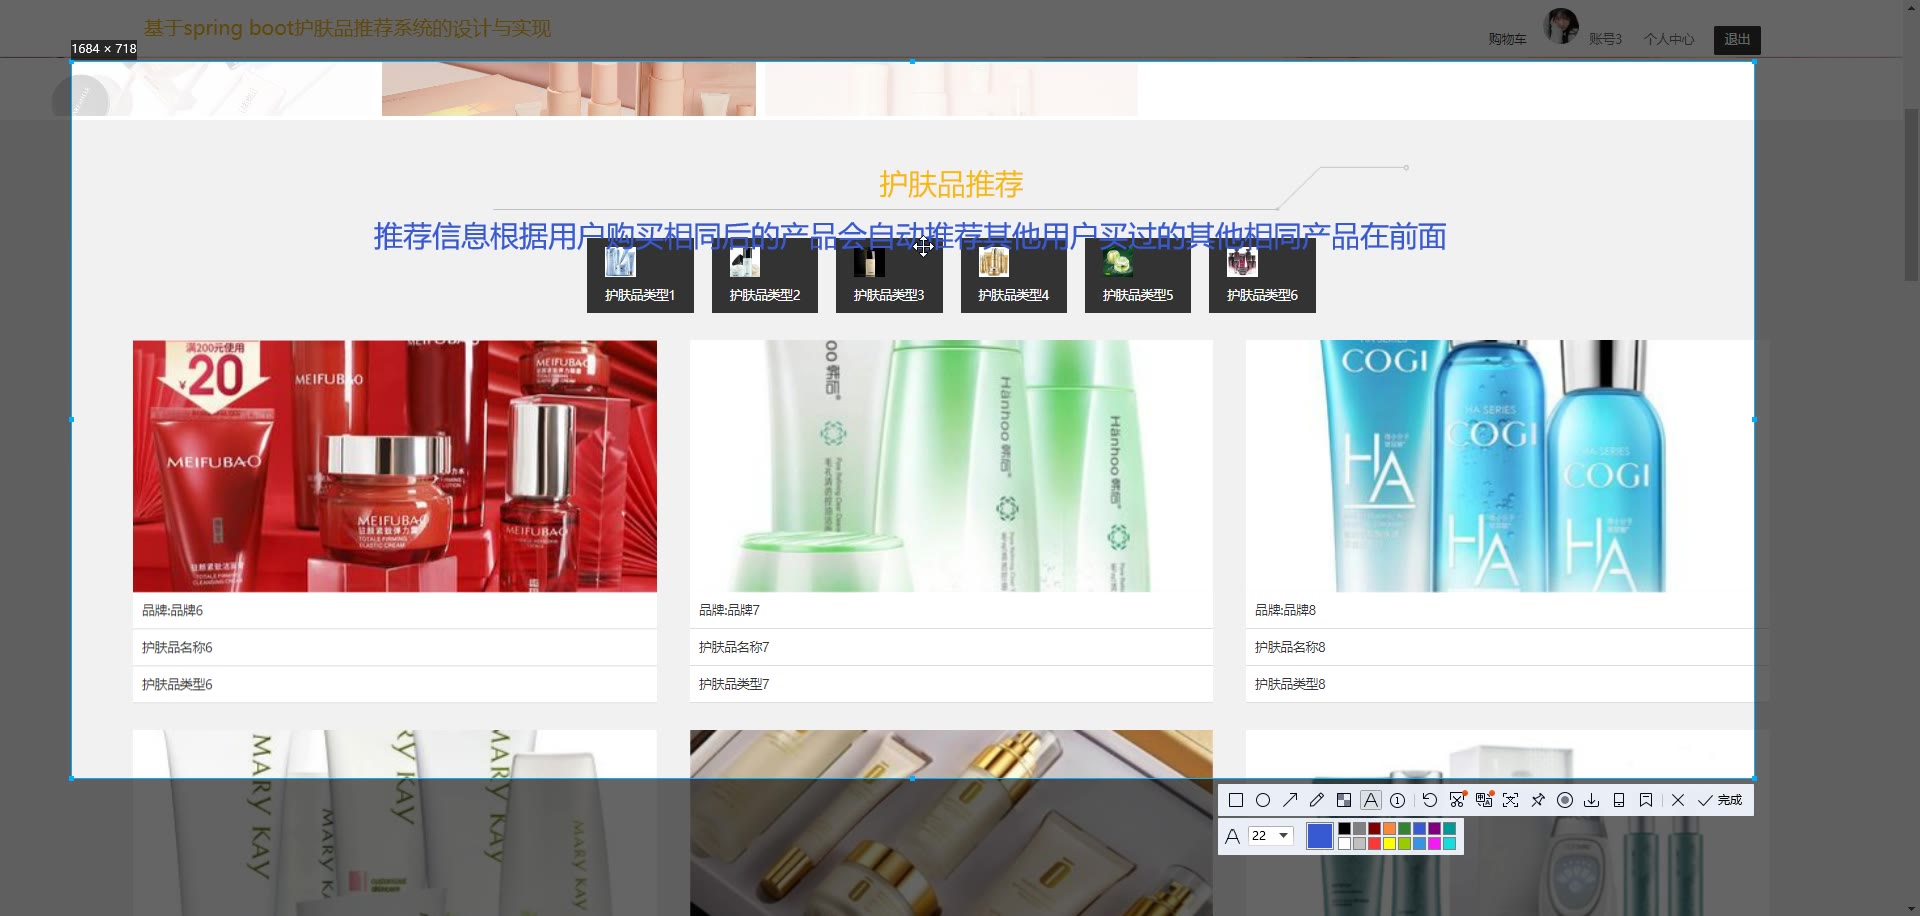Select the text annotation tool
The height and width of the screenshot is (916, 1920).
[x=1371, y=800]
